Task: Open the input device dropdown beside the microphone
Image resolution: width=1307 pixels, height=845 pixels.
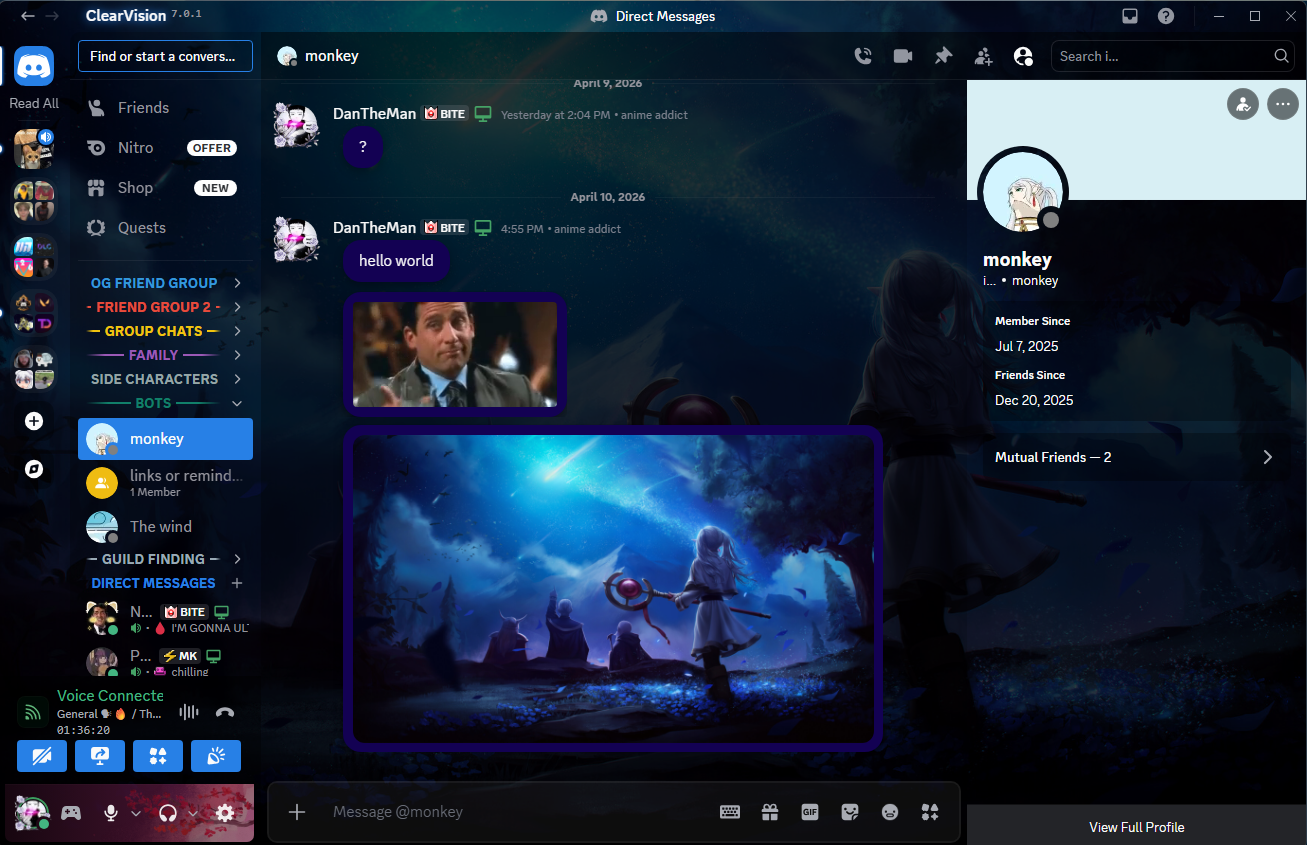Action: coord(137,813)
